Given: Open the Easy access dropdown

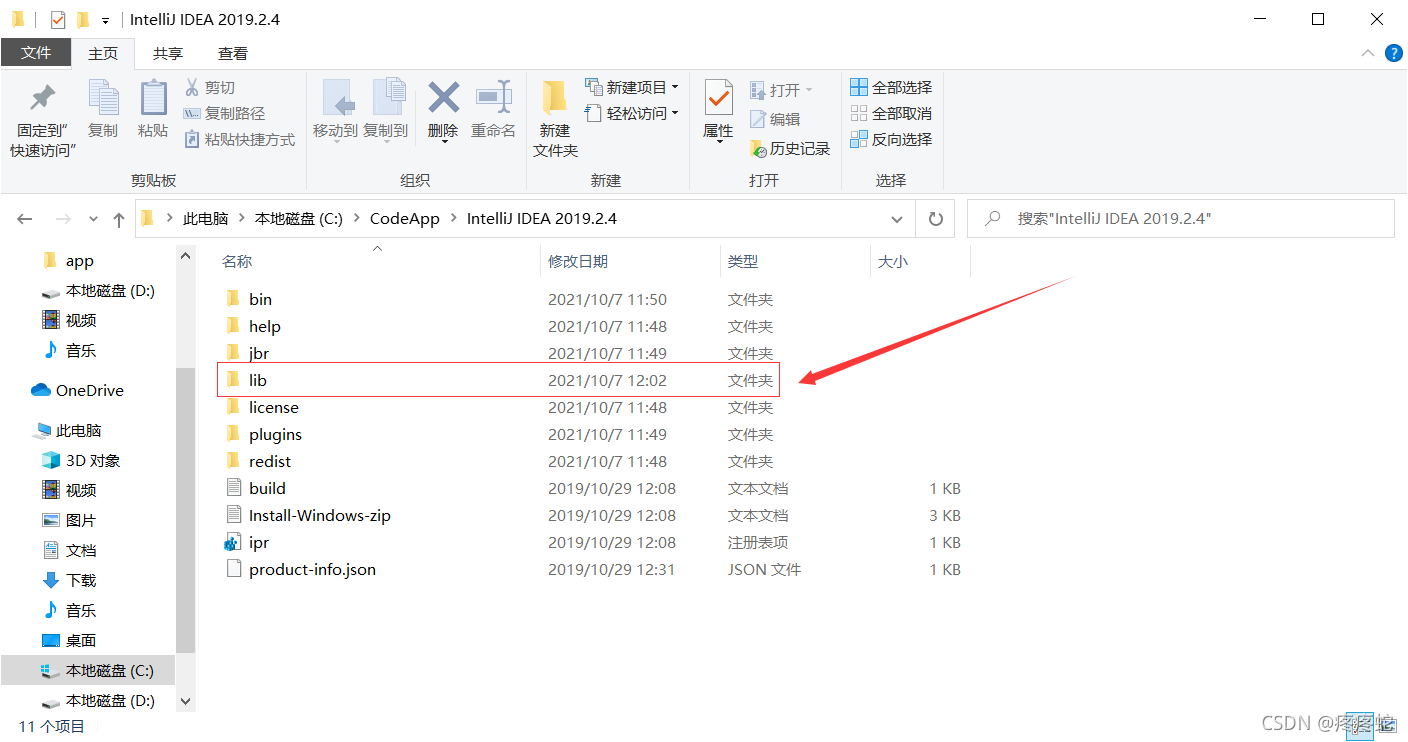Looking at the screenshot, I should tap(632, 113).
